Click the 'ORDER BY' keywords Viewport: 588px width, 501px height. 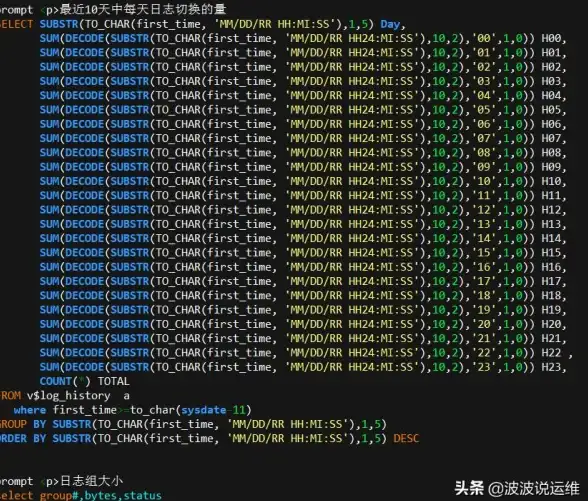click(22, 438)
